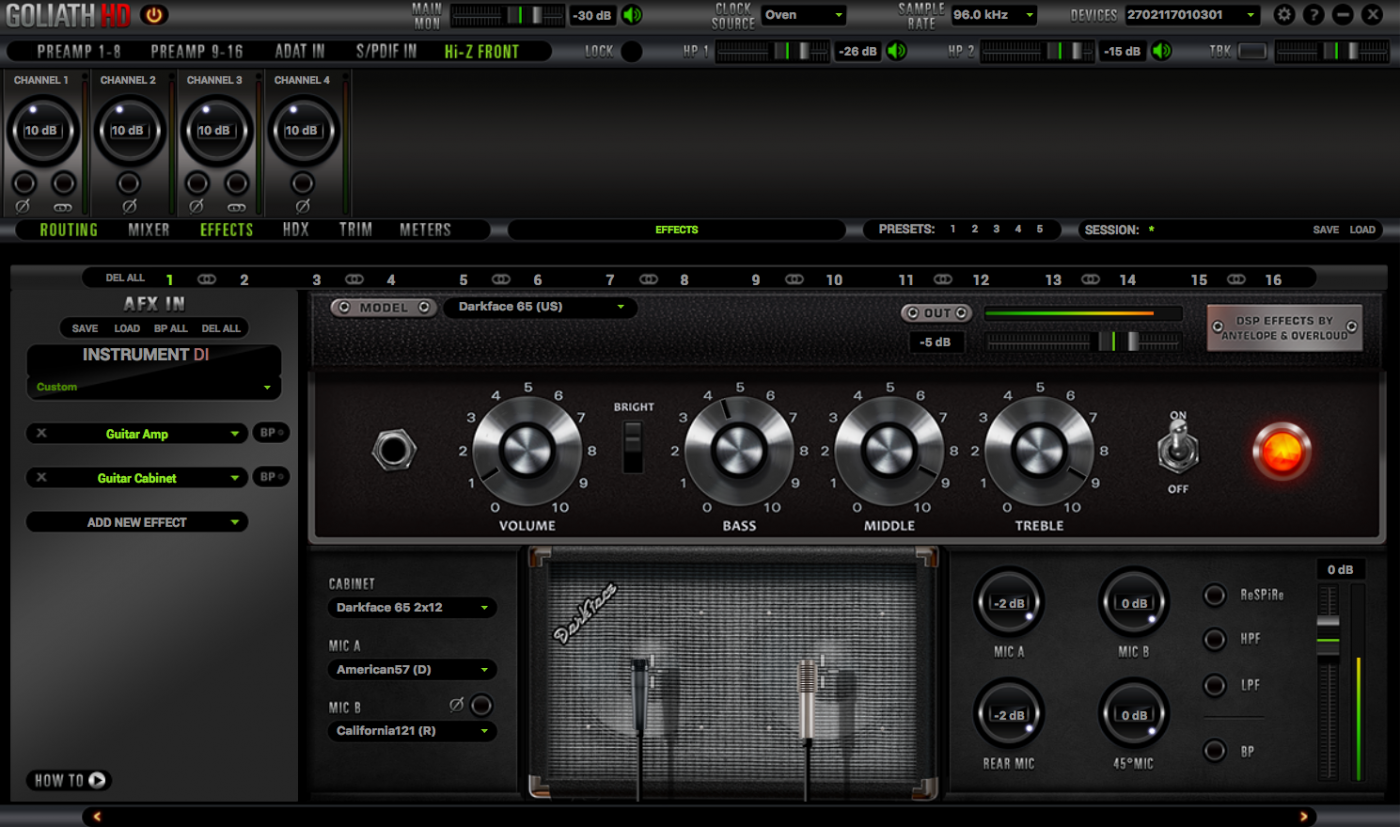Viewport: 1400px width, 827px height.
Task: Click the amp input jack socket
Action: tap(394, 451)
